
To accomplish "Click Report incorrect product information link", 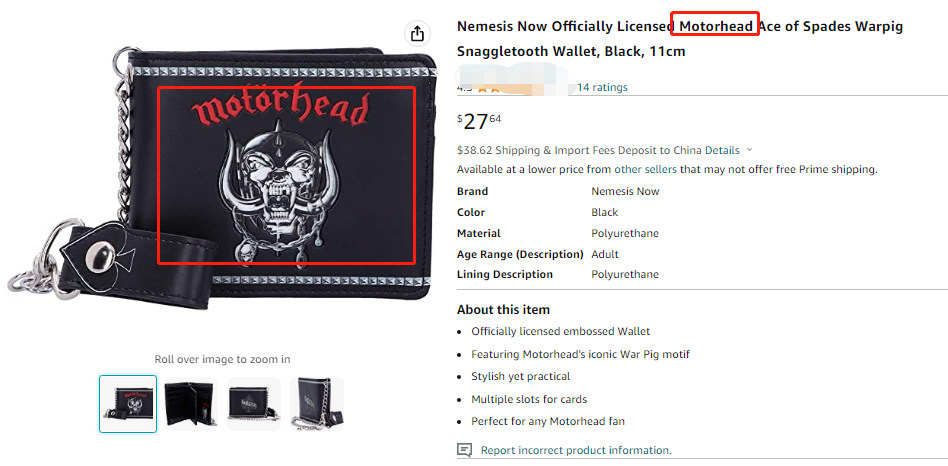I will (x=576, y=450).
